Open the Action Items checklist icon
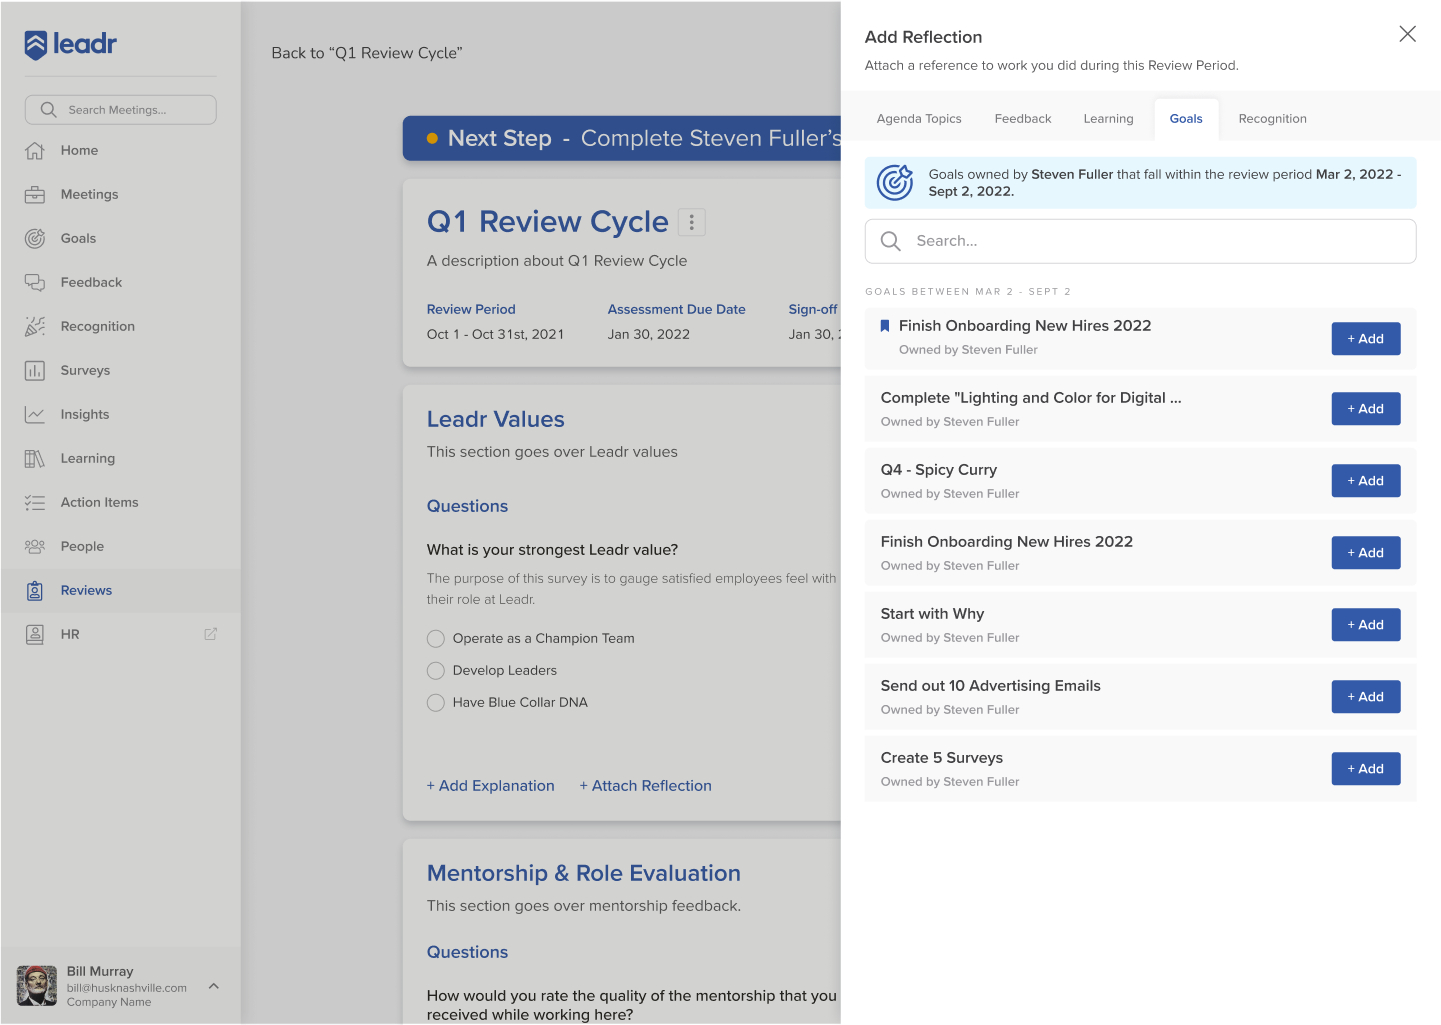 coord(35,502)
